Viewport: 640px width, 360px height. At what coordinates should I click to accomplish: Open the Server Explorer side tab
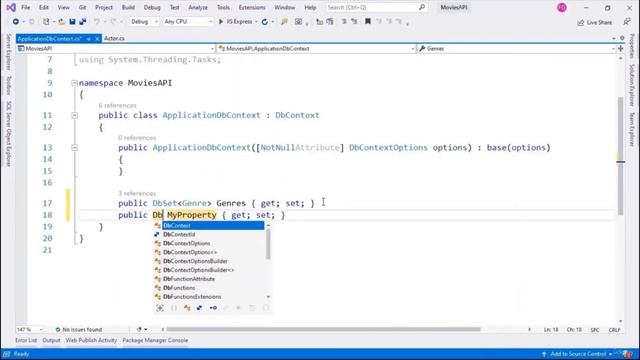[8, 52]
